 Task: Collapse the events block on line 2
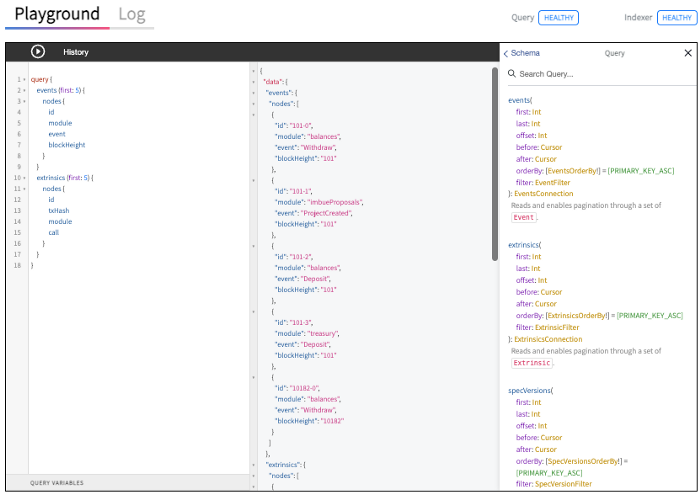click(24, 91)
